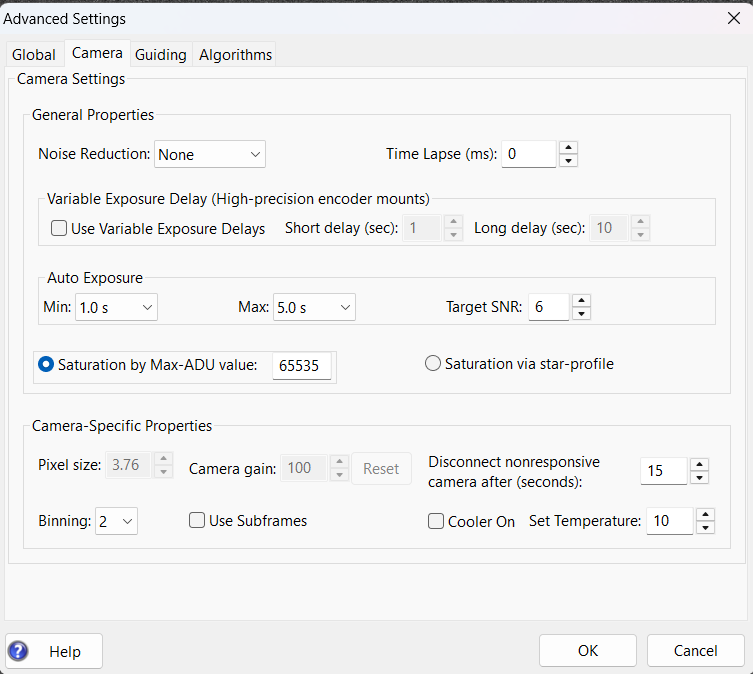Open the Algorithms tab

235,55
